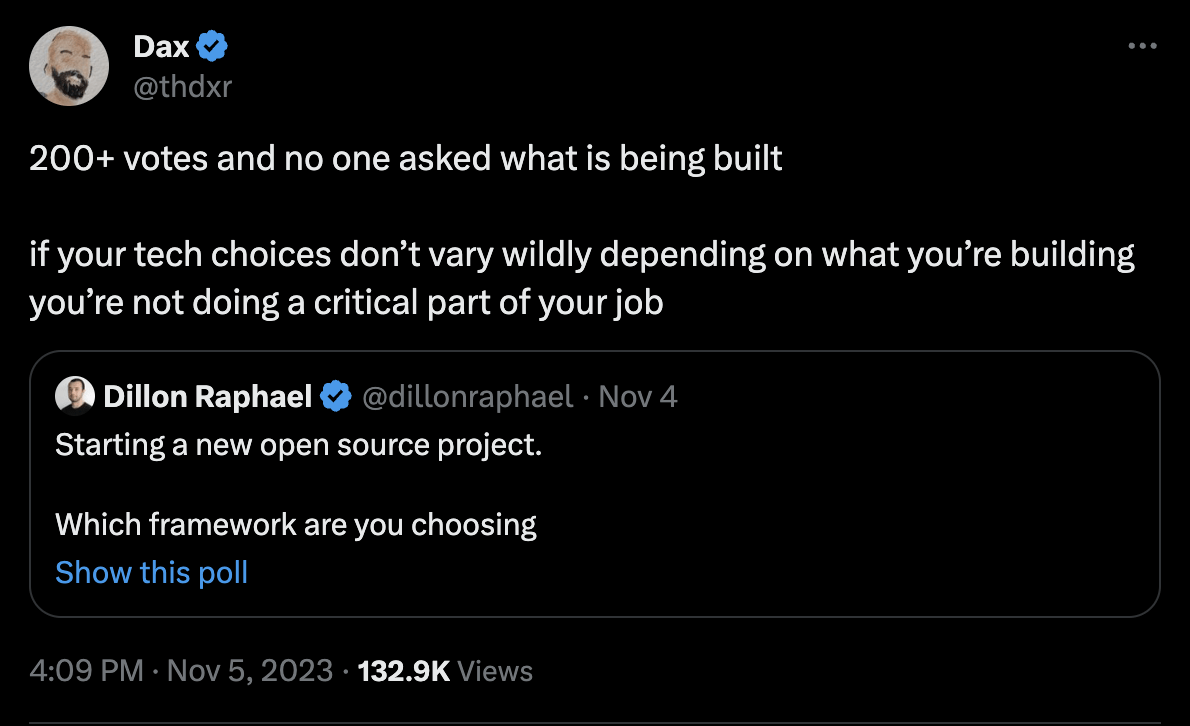Click the Dillon Raphael author name

[x=207, y=397]
